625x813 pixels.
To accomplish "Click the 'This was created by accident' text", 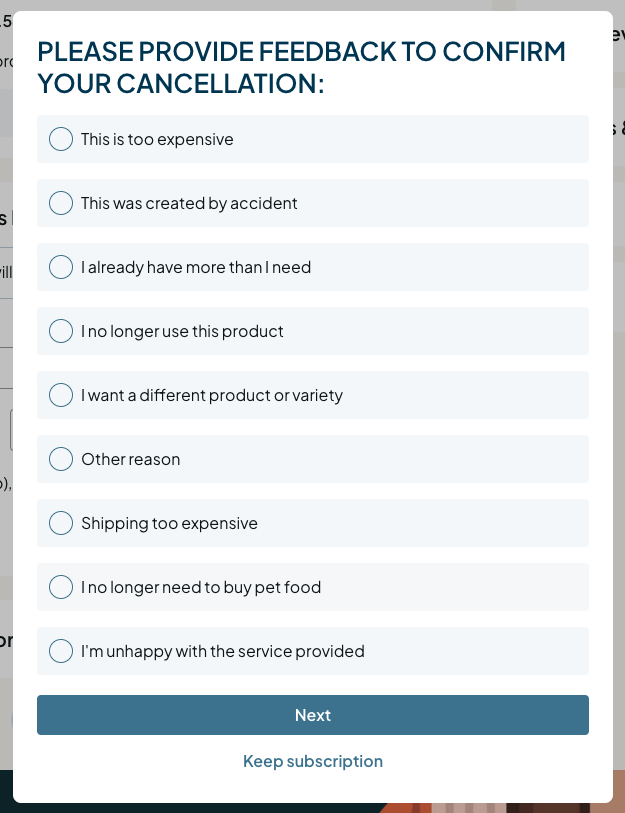I will tap(189, 203).
